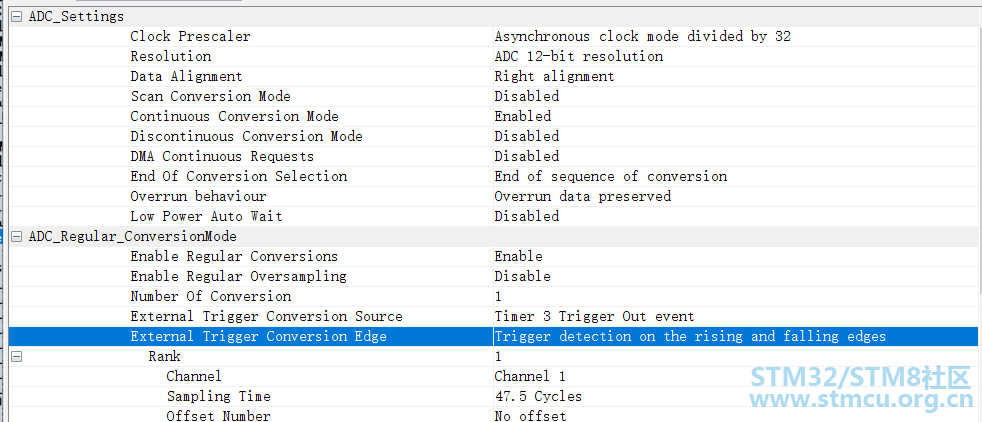This screenshot has width=982, height=422.
Task: Toggle Scan Conversion Mode Disabled value
Action: (526, 96)
